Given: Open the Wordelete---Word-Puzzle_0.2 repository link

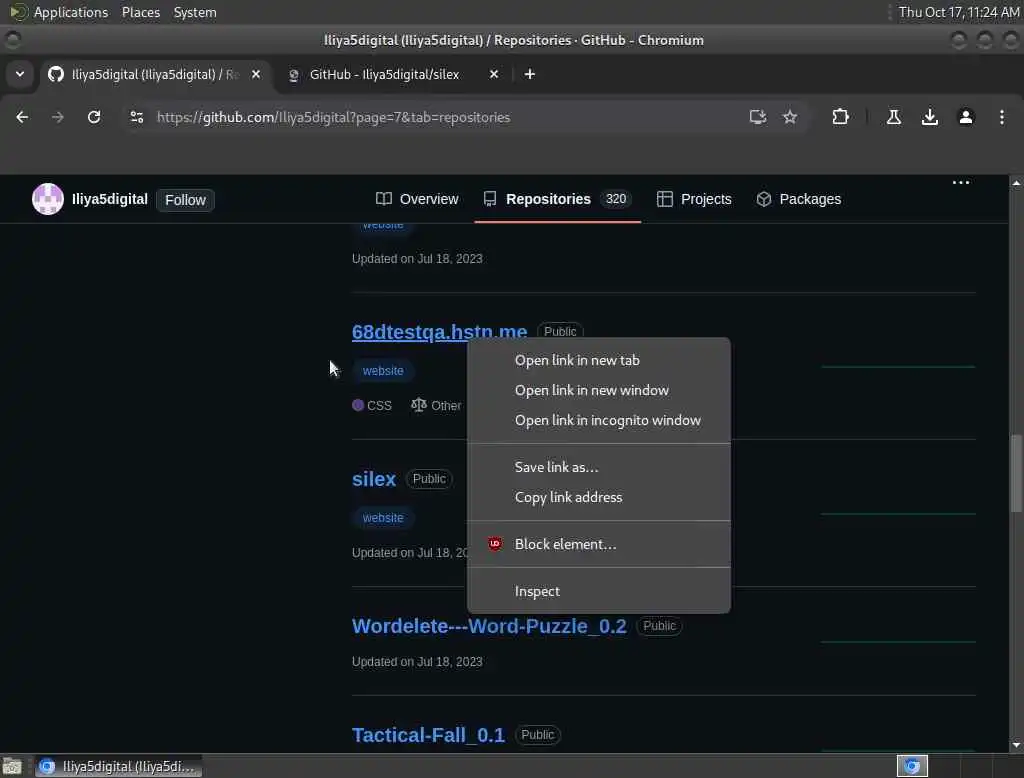Looking at the screenshot, I should (x=489, y=626).
